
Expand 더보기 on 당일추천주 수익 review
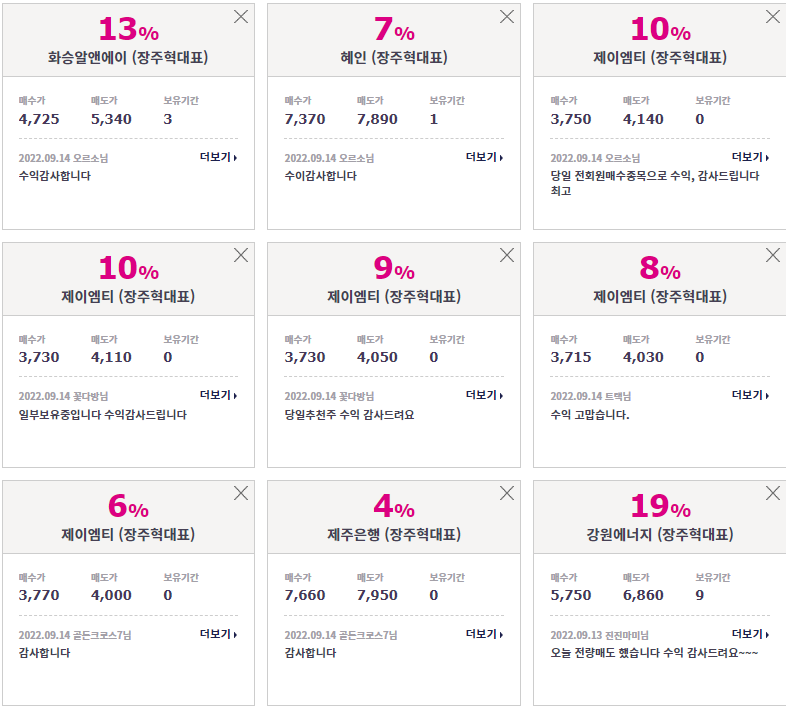pyautogui.click(x=484, y=395)
